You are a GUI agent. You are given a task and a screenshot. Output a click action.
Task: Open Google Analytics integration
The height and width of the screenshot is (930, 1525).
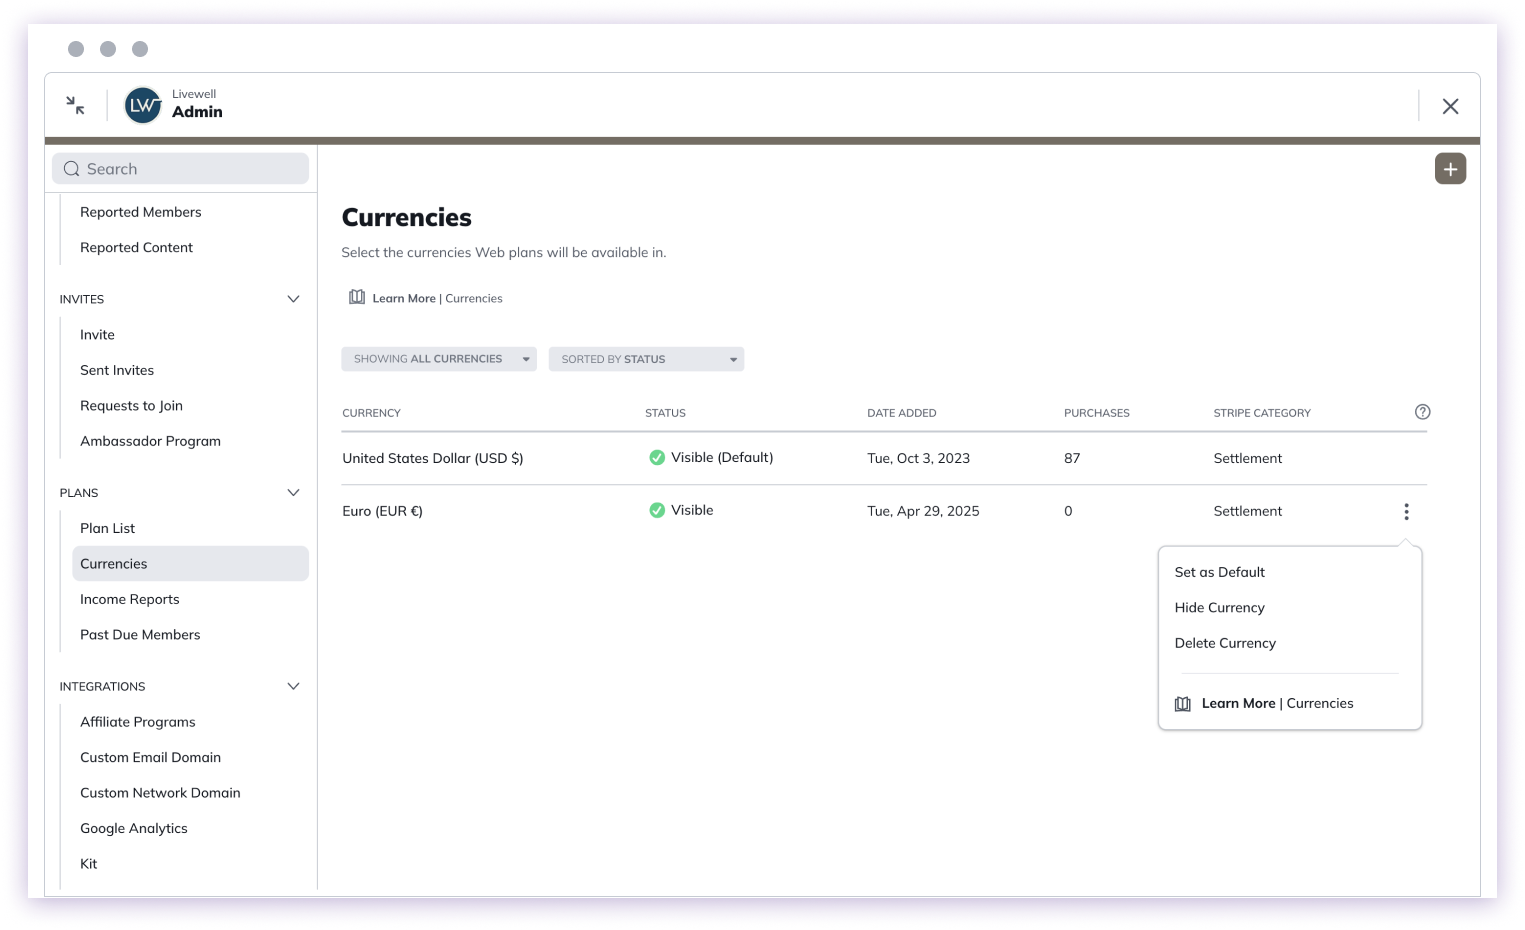[133, 828]
